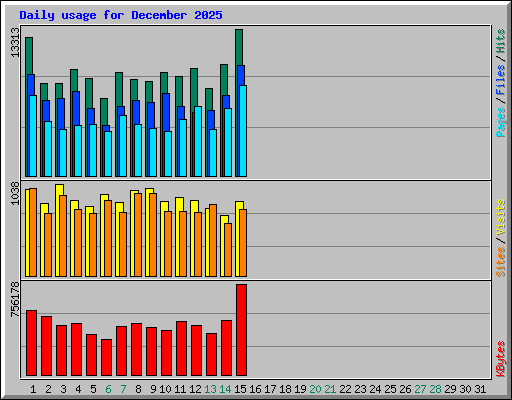
Task: Click the 13313 axis value label
Action: point(15,42)
